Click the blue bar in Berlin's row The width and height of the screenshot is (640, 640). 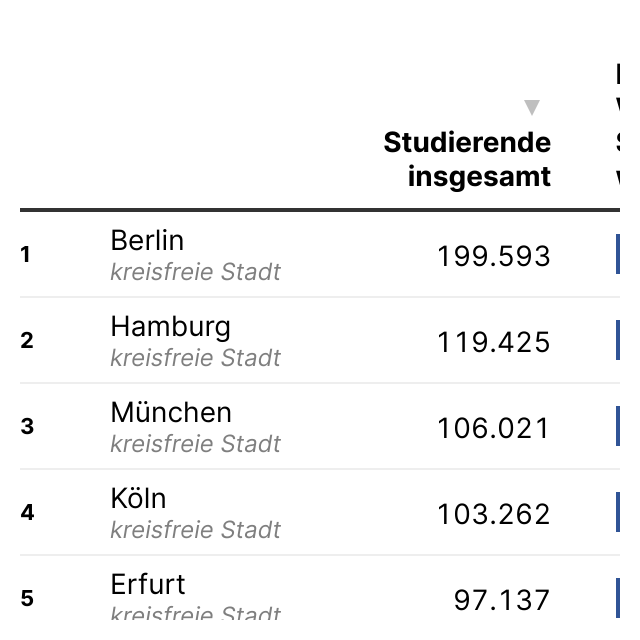pos(618,254)
